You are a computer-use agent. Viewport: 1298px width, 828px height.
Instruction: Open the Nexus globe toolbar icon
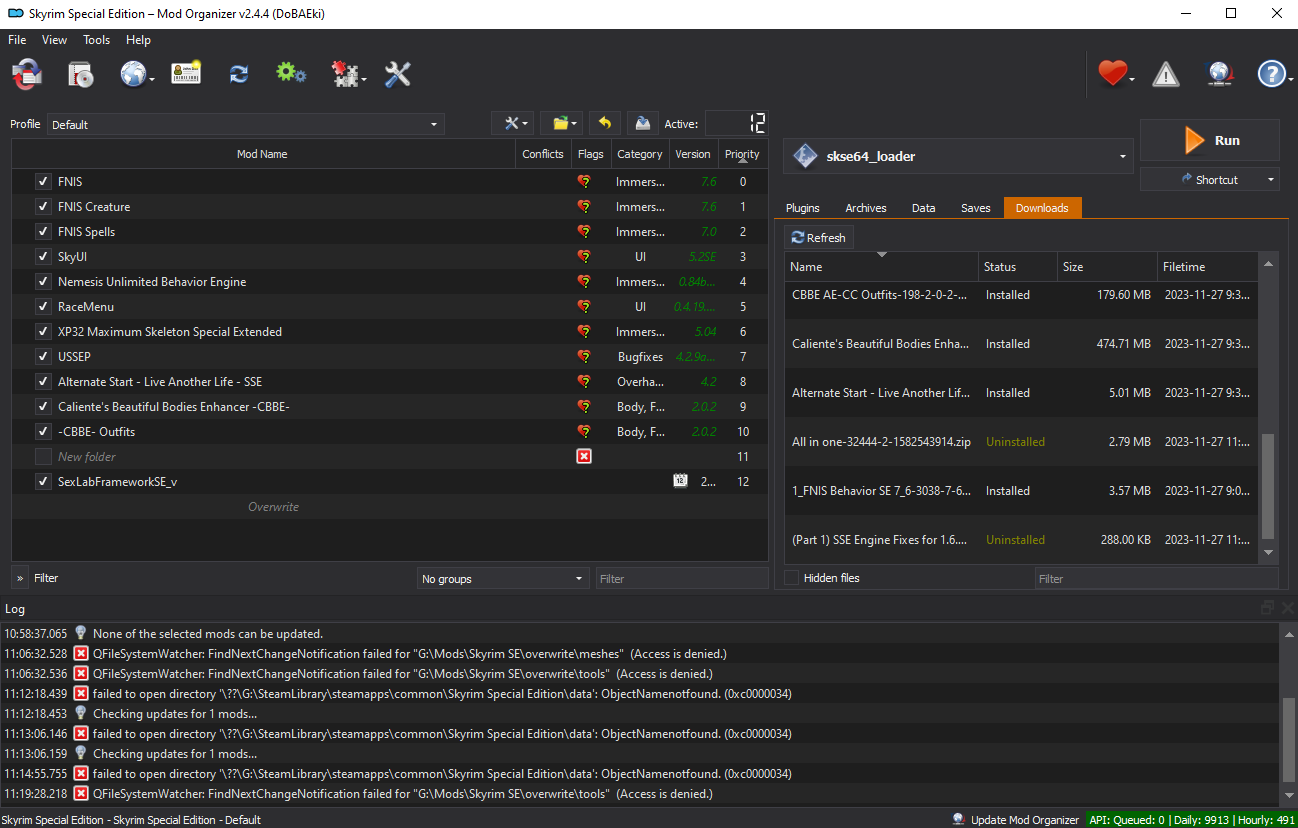[133, 74]
